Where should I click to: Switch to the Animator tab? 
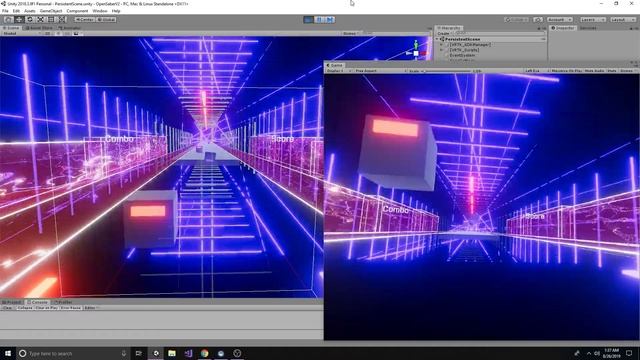69,28
